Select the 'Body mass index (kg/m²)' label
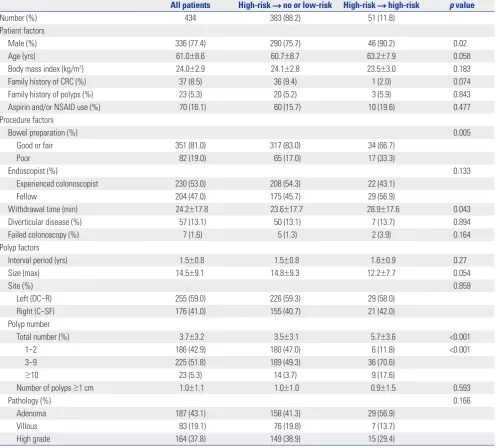This screenshot has width=496, height=448. click(46, 69)
